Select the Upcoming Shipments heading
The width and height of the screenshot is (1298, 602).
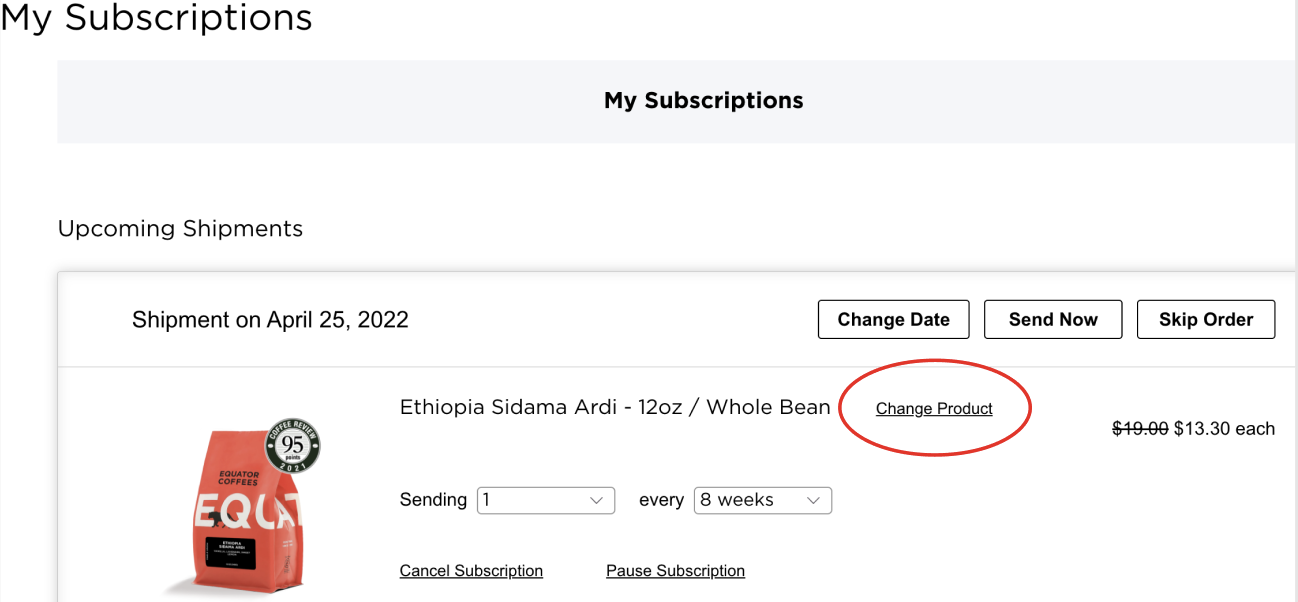point(180,229)
